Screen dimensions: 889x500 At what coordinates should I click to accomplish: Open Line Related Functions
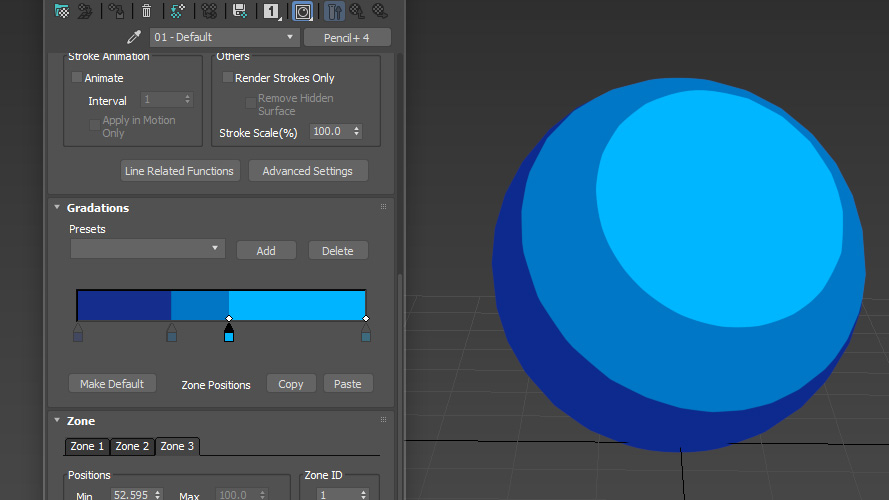180,171
